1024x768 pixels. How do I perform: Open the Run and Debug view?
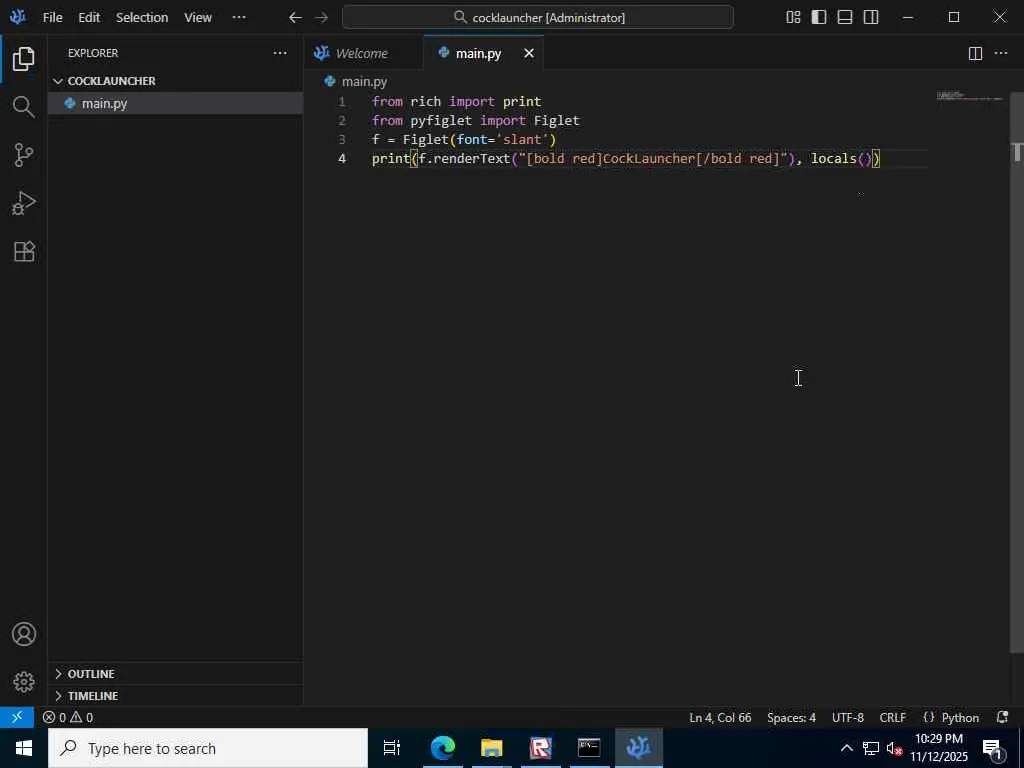point(24,203)
